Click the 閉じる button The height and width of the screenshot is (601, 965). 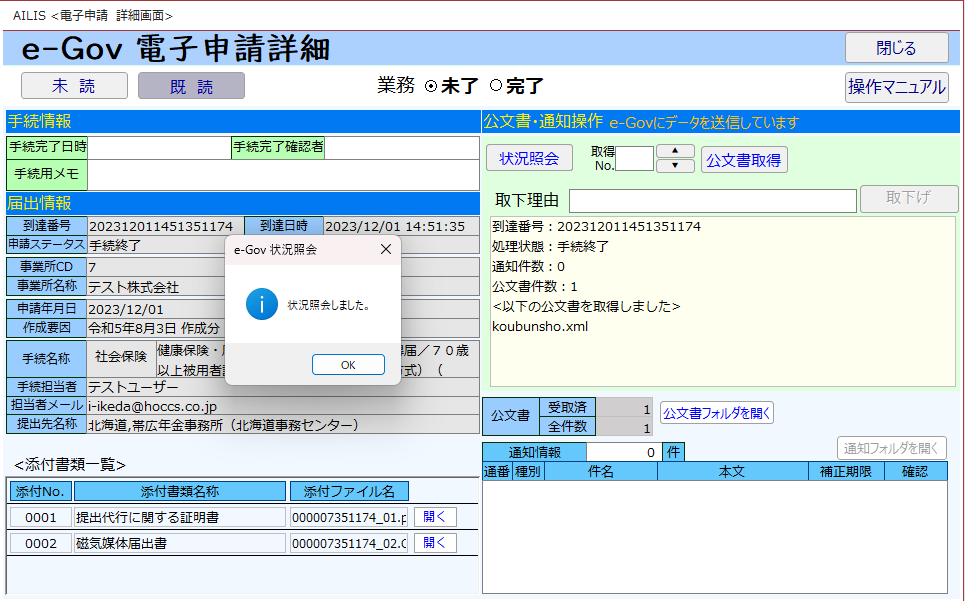tap(896, 47)
